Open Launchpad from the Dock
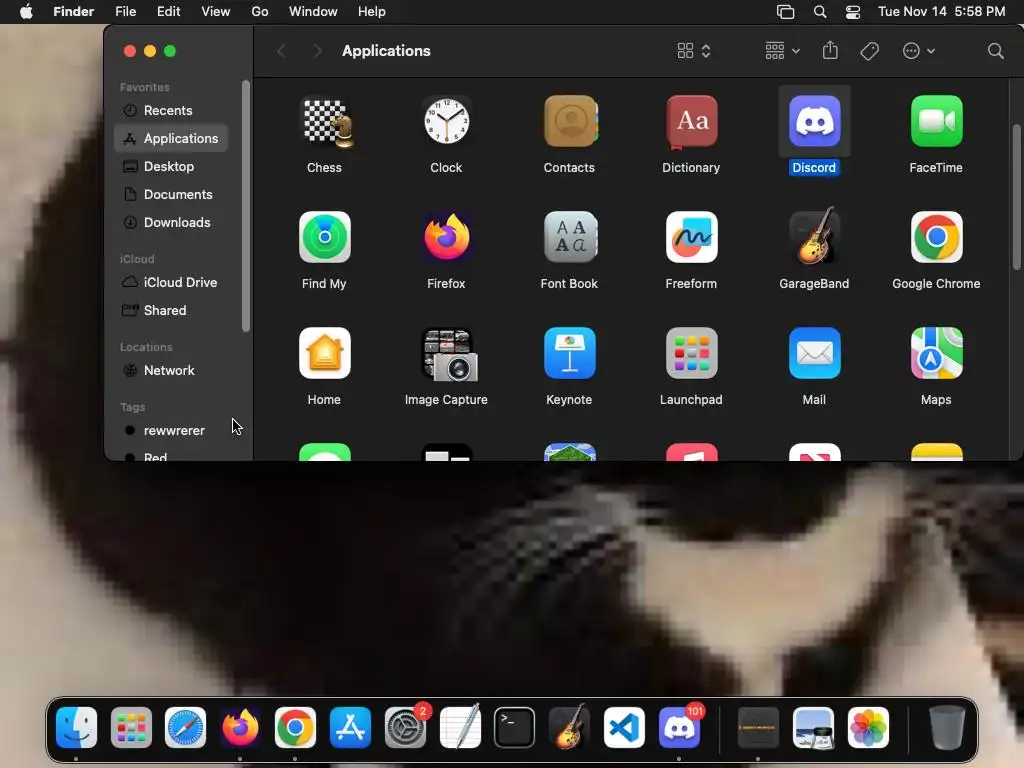This screenshot has width=1024, height=768. pos(131,728)
